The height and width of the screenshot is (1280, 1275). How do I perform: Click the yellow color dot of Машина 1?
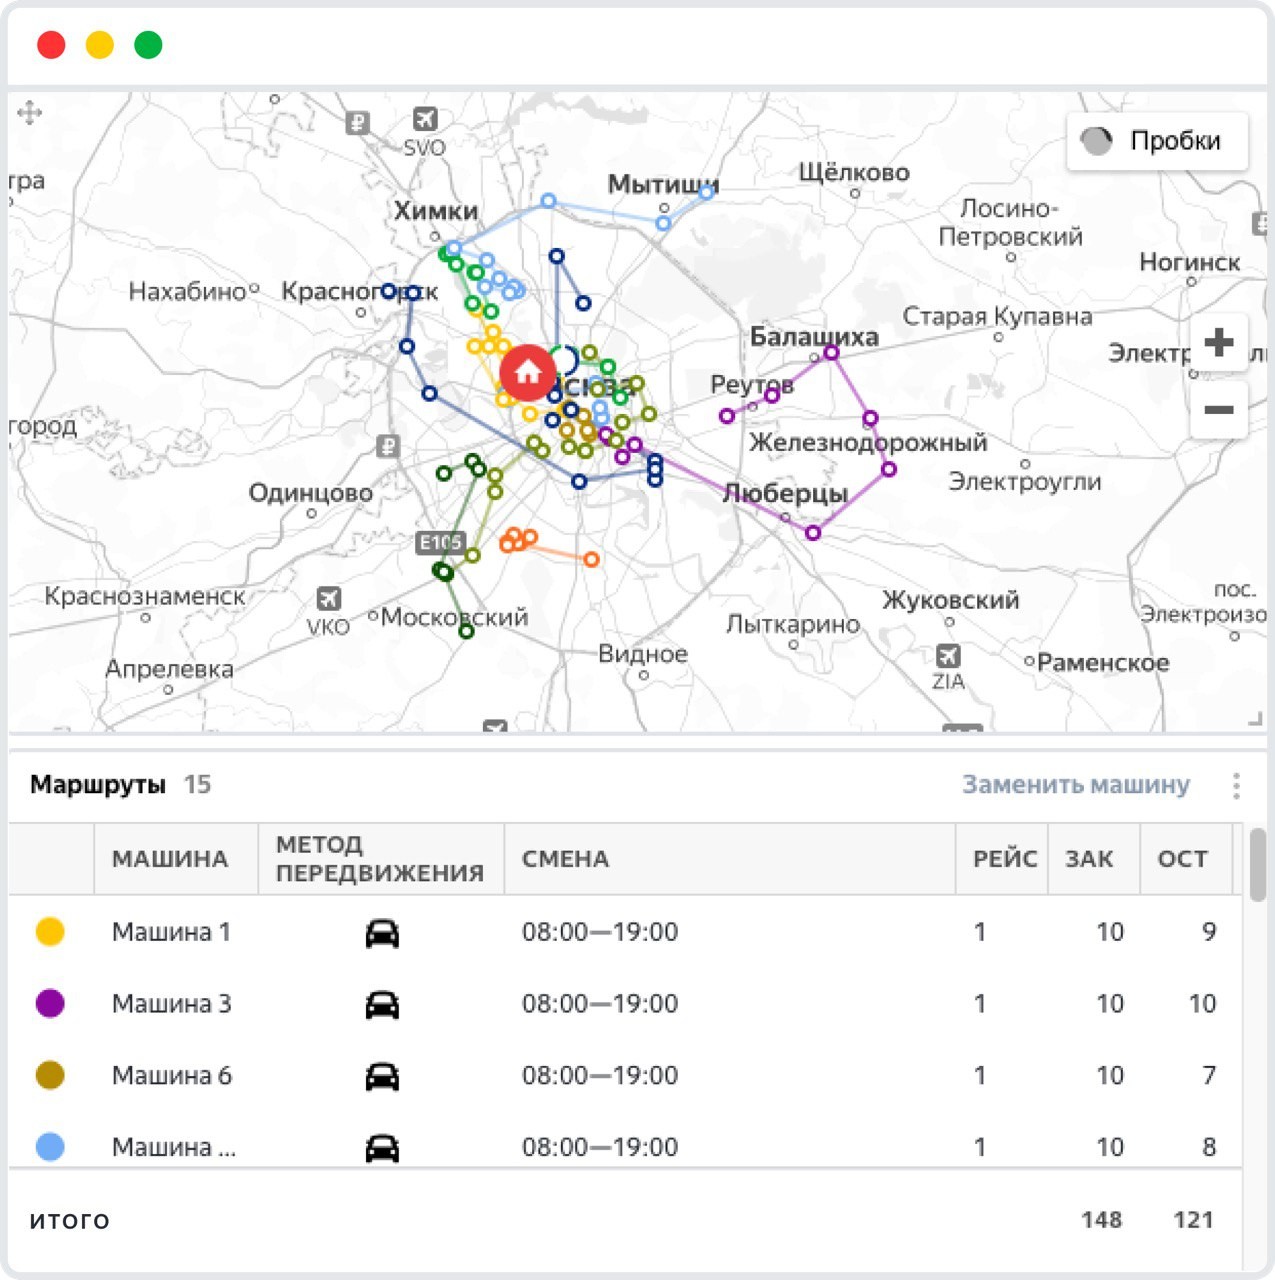click(x=50, y=932)
